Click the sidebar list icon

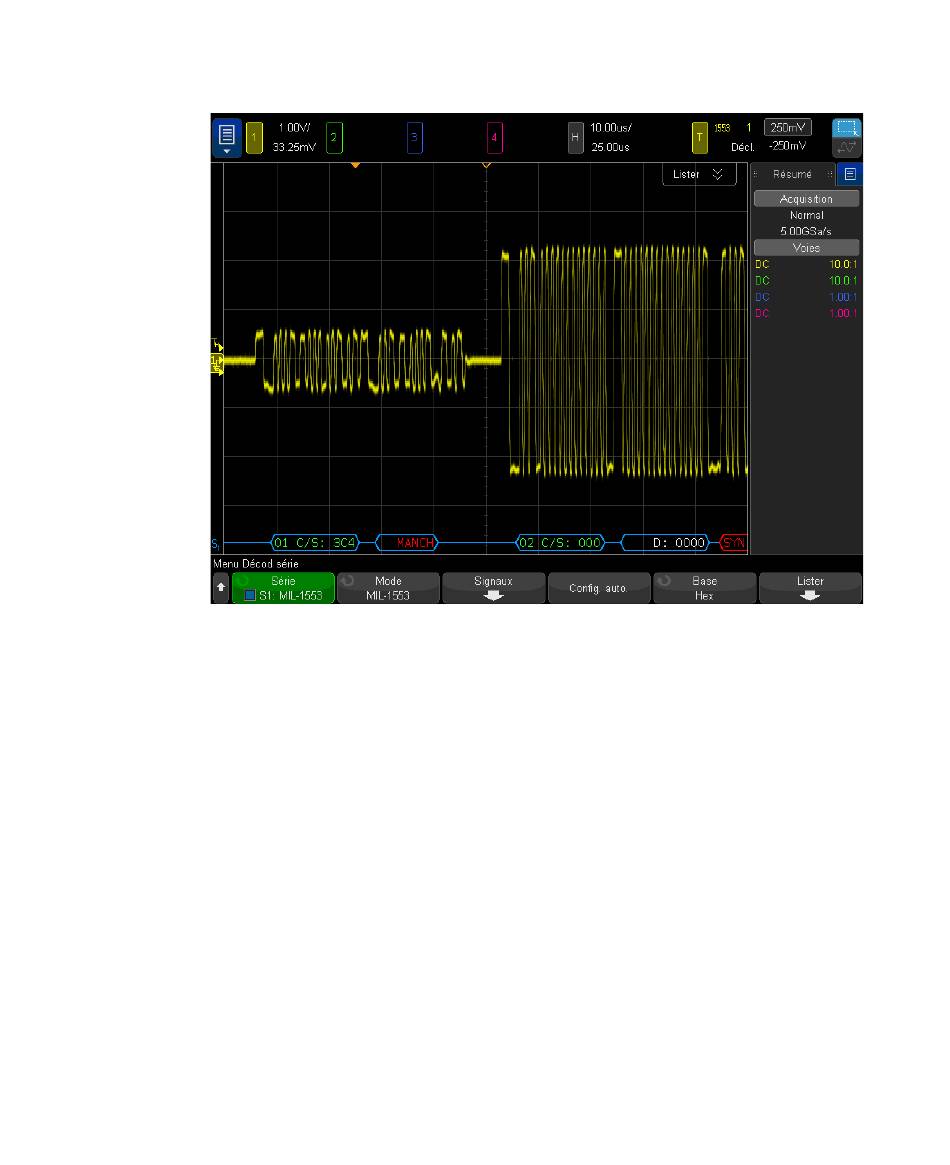[850, 175]
